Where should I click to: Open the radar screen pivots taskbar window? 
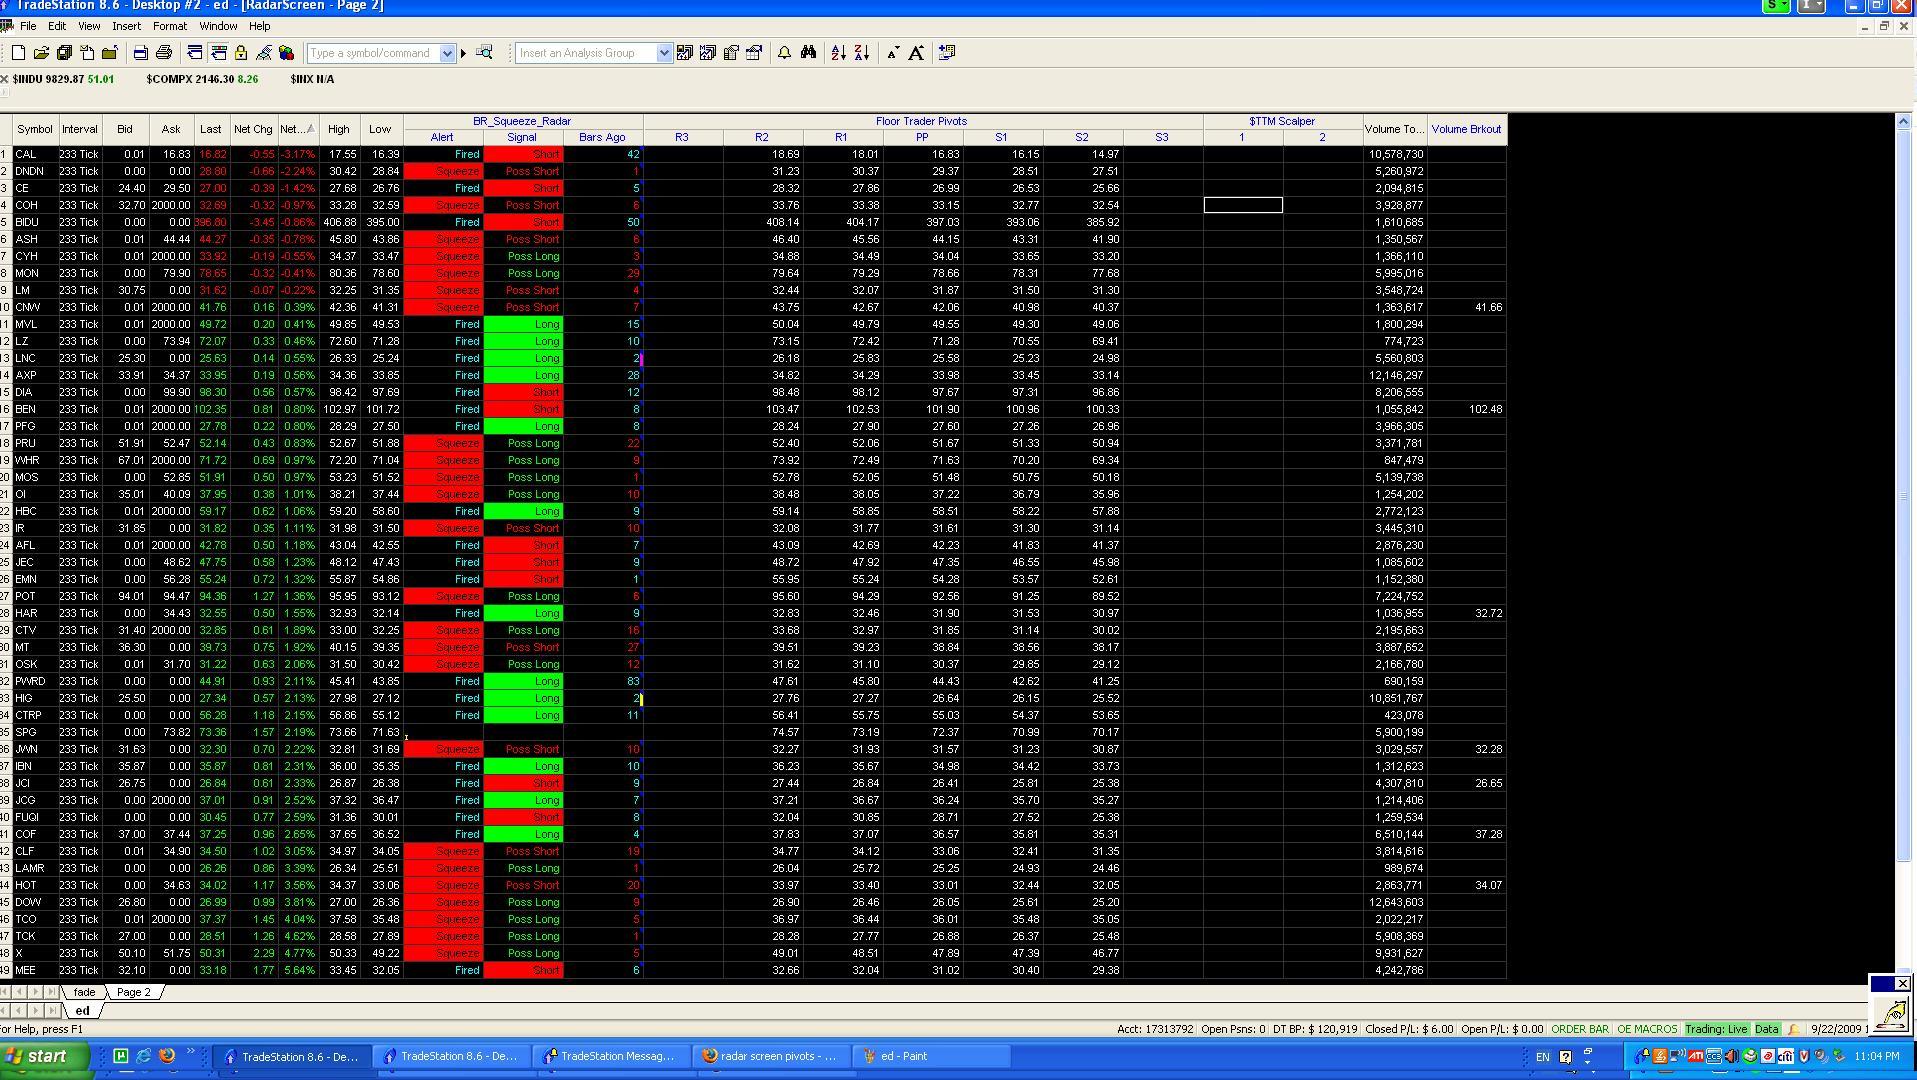tap(770, 1056)
